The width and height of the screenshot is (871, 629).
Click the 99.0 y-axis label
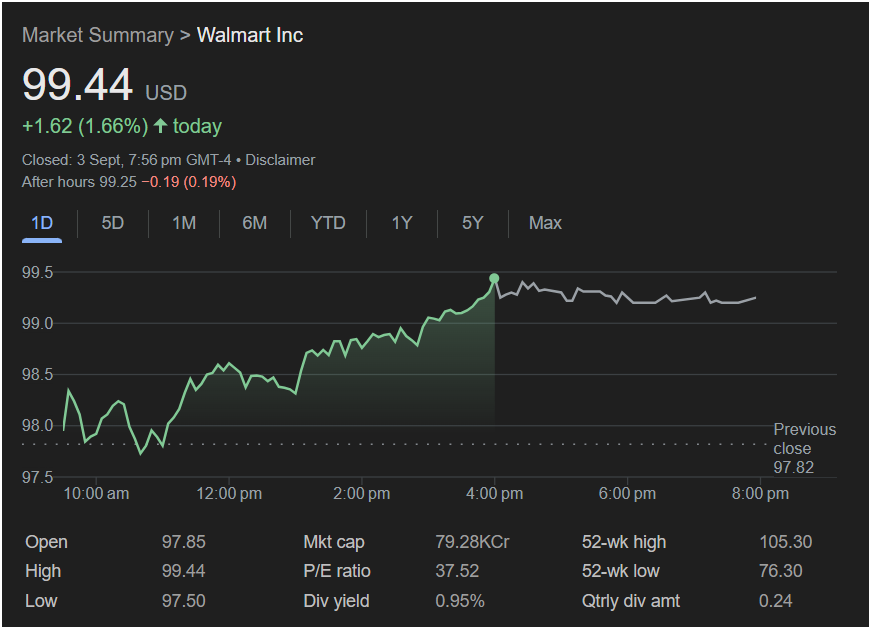point(38,323)
